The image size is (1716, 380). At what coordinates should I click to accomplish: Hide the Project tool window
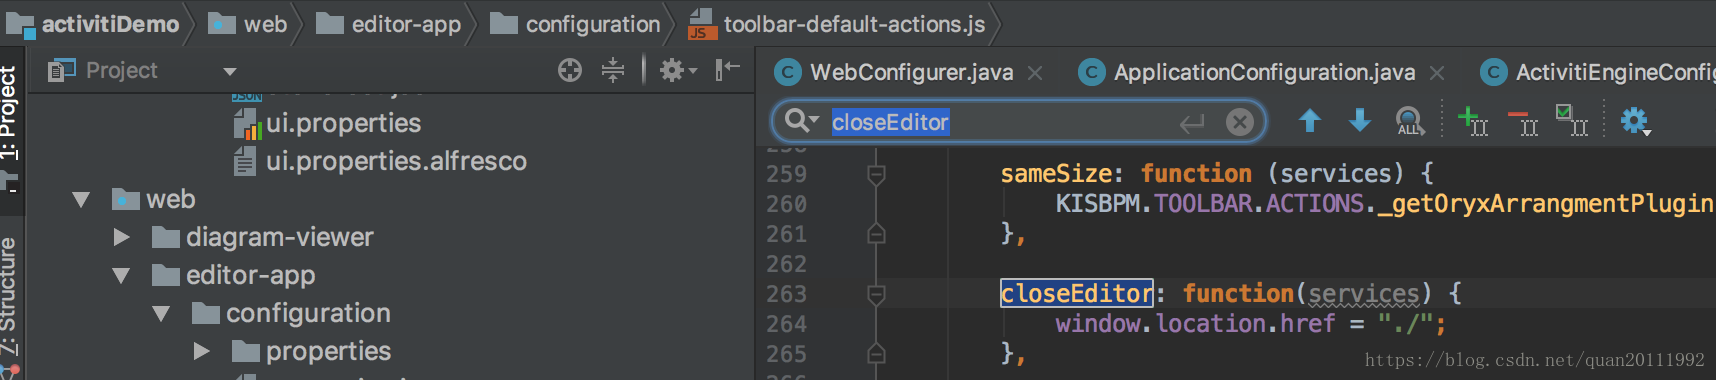[727, 69]
